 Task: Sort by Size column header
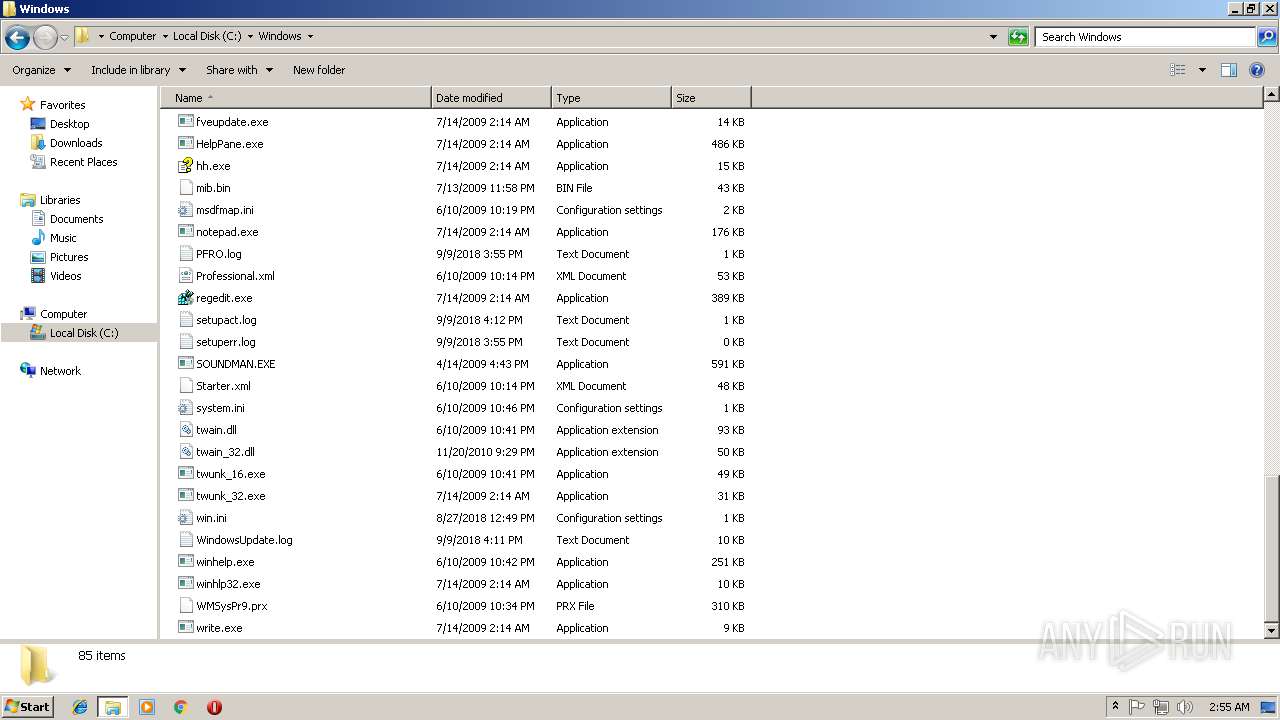711,98
